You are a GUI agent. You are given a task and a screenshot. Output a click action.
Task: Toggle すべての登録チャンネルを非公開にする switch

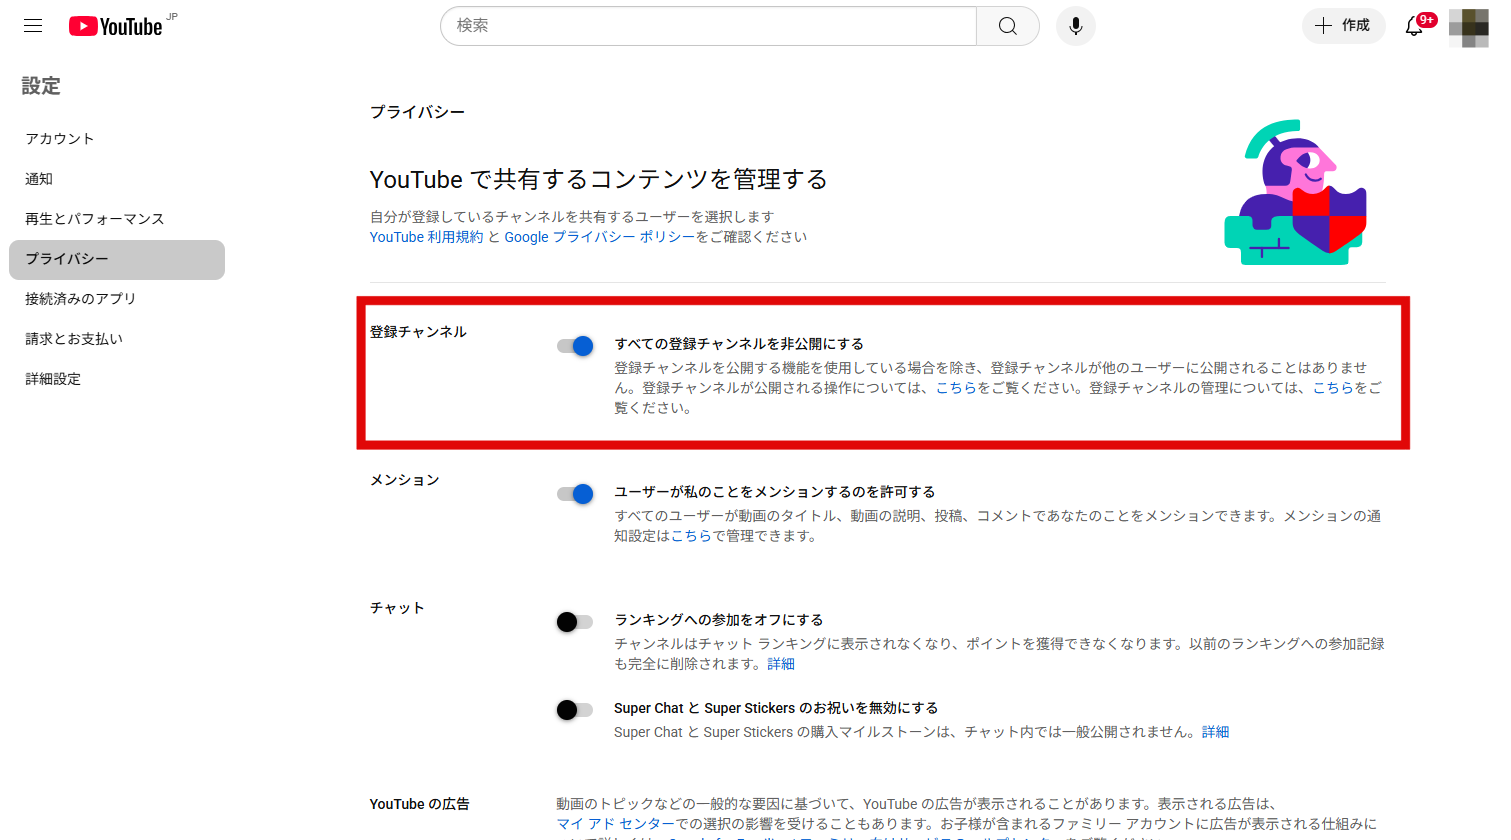[x=575, y=346]
